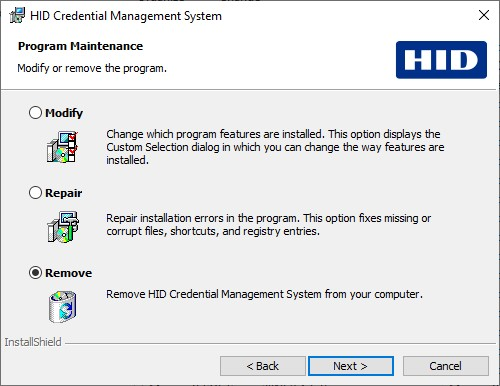Click the bold Repair label text
The width and height of the screenshot is (500, 386).
[x=63, y=193]
